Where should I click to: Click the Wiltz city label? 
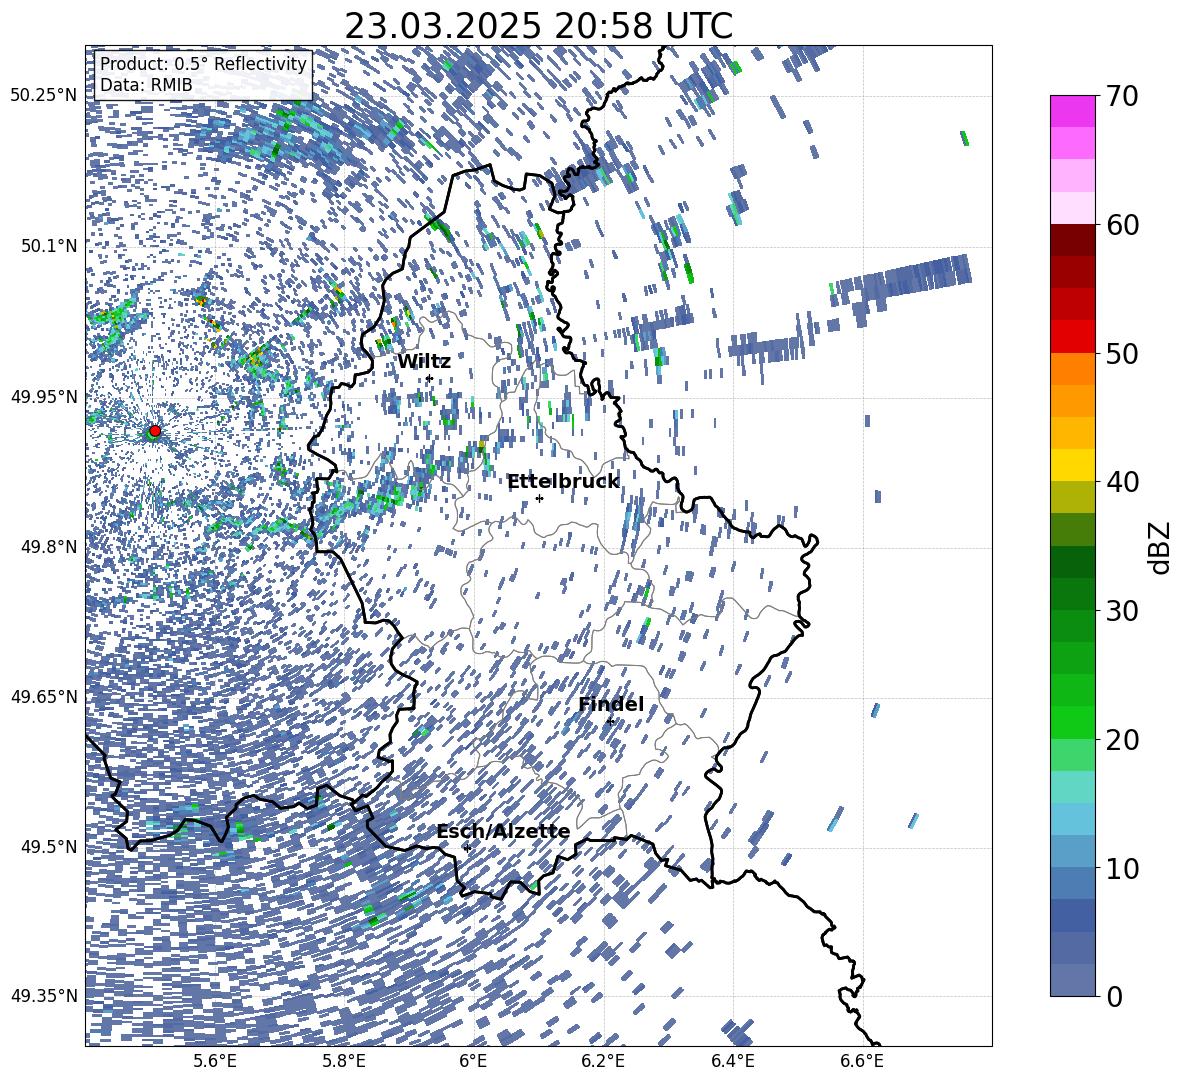(424, 362)
